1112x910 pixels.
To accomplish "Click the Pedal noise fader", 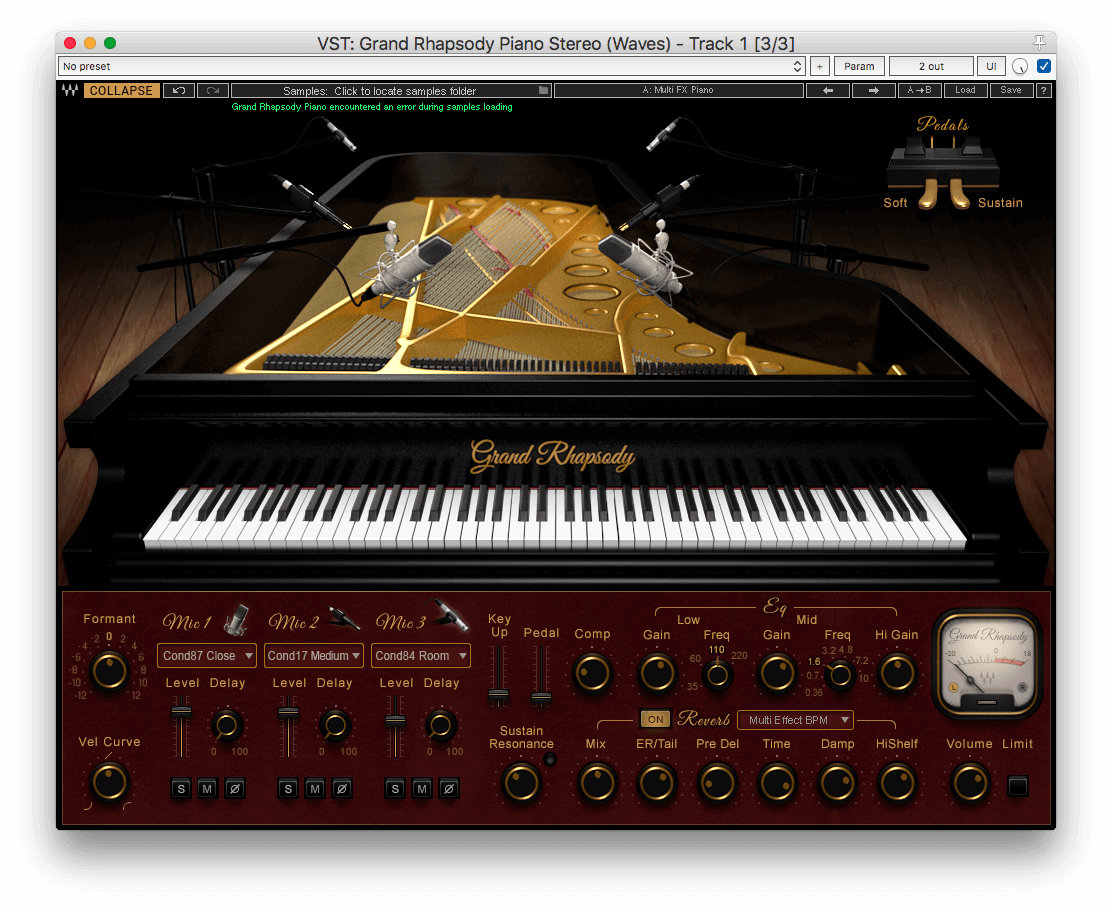I will pyautogui.click(x=541, y=698).
